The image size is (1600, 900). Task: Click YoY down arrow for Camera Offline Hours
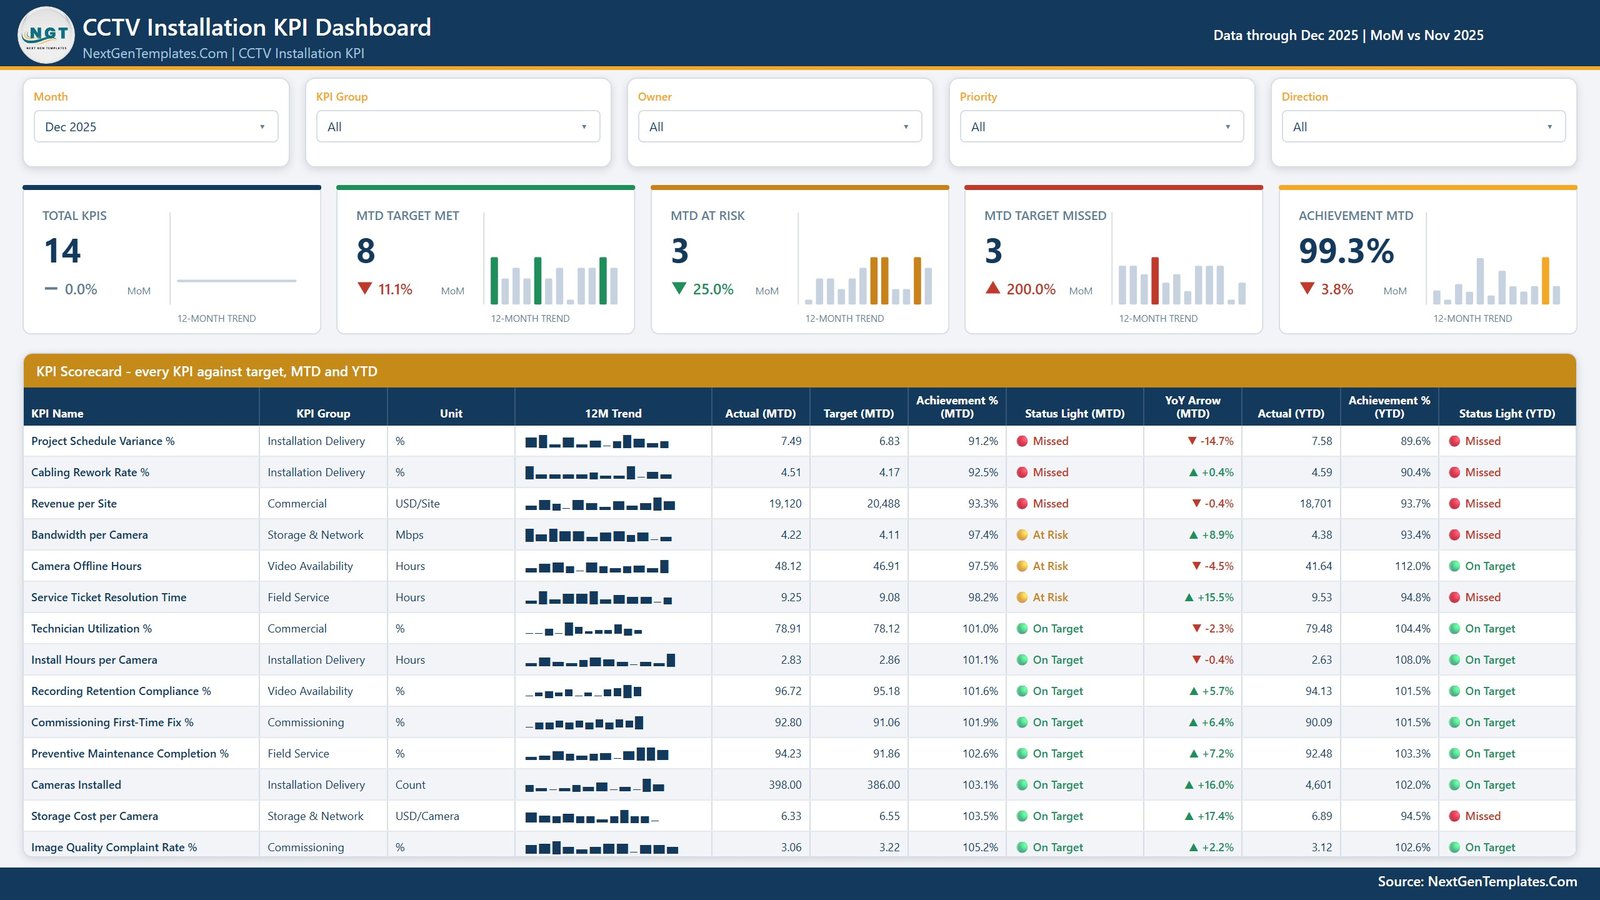1196,566
